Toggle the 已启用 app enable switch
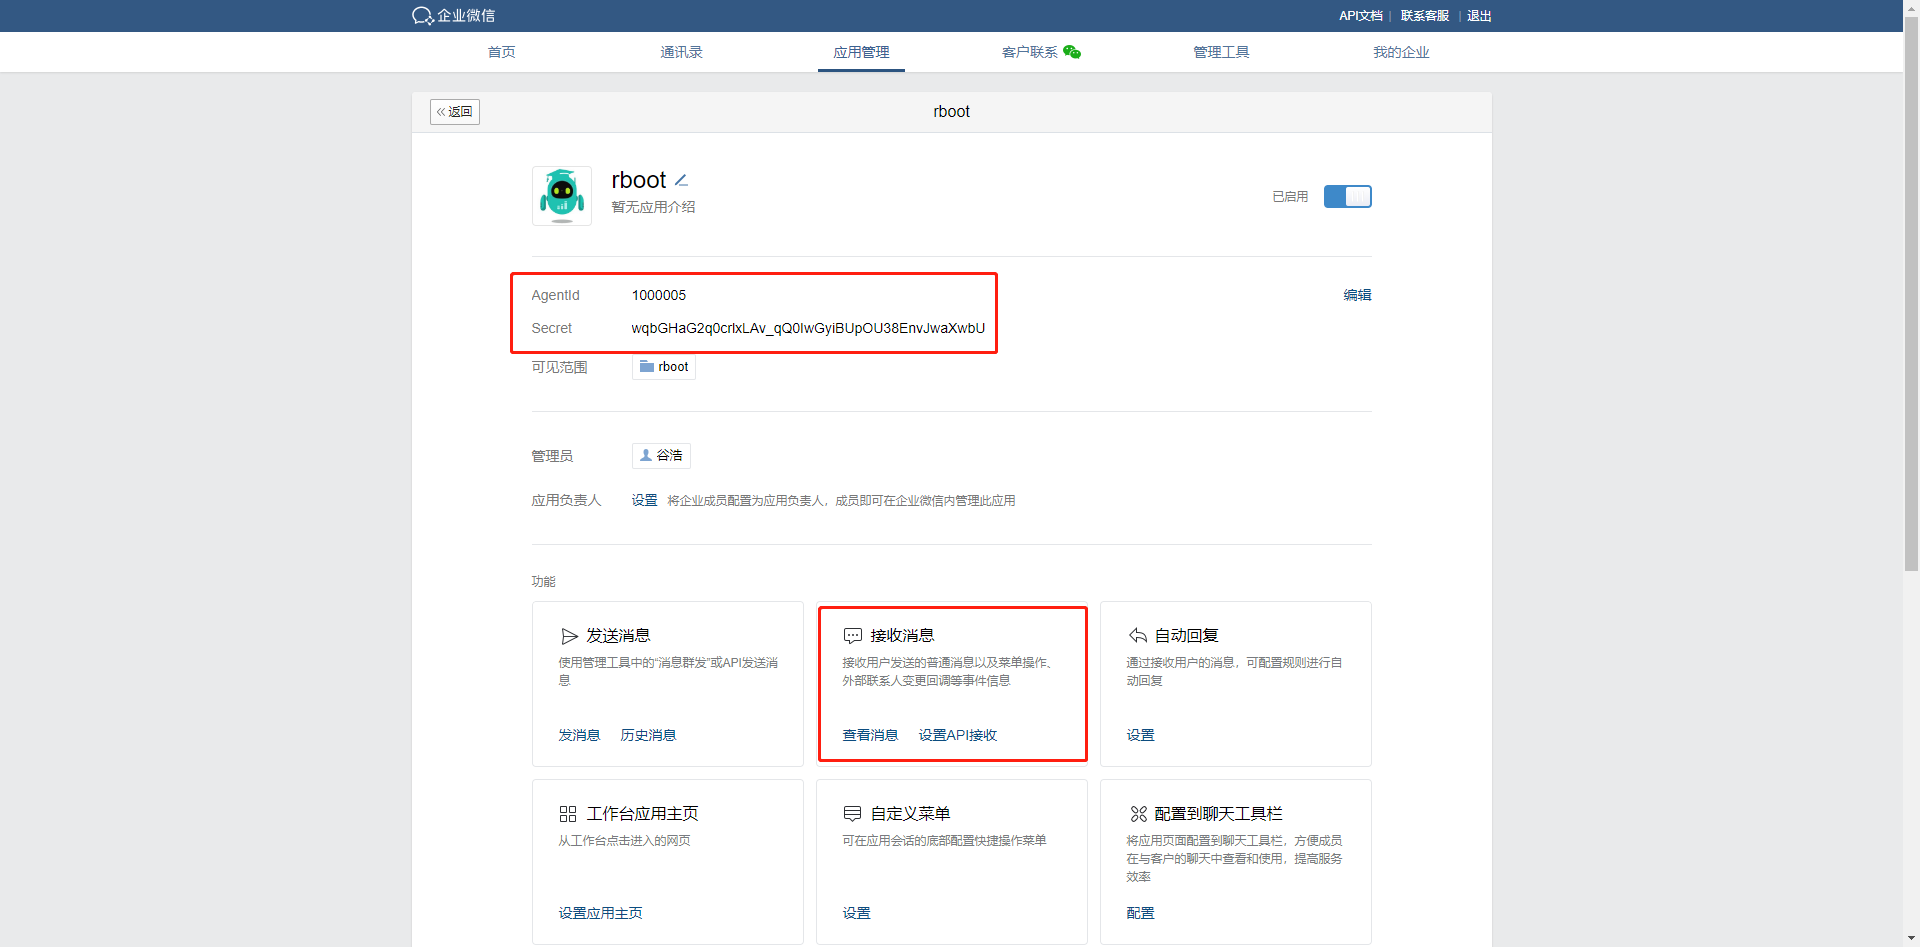1920x947 pixels. [x=1348, y=197]
